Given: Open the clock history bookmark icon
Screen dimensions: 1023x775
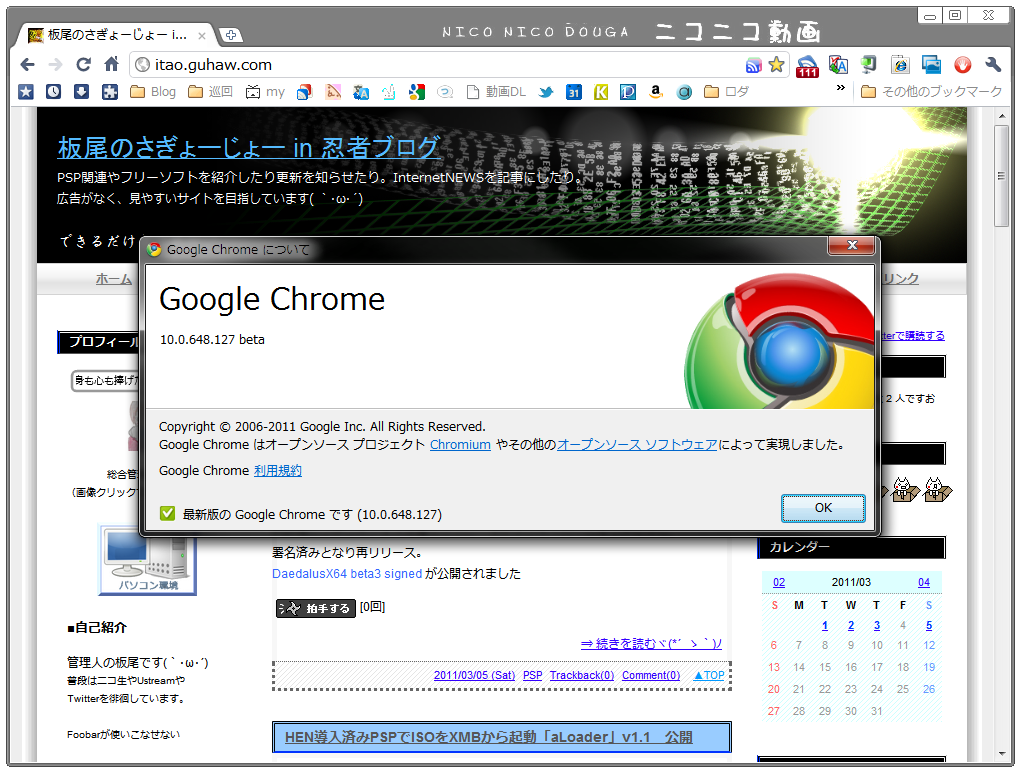Looking at the screenshot, I should point(53,92).
